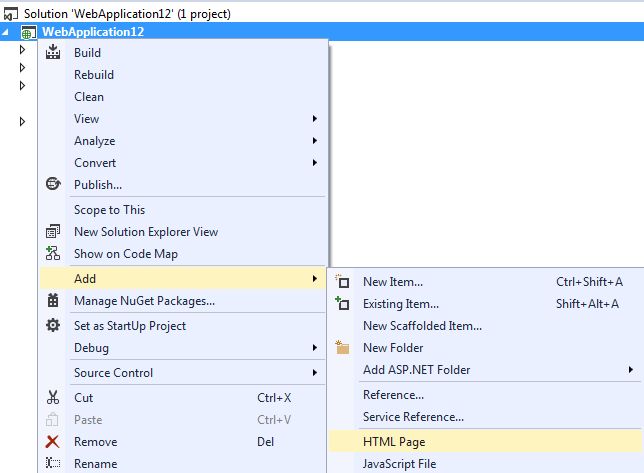Click the Cut scissors icon

click(x=53, y=397)
